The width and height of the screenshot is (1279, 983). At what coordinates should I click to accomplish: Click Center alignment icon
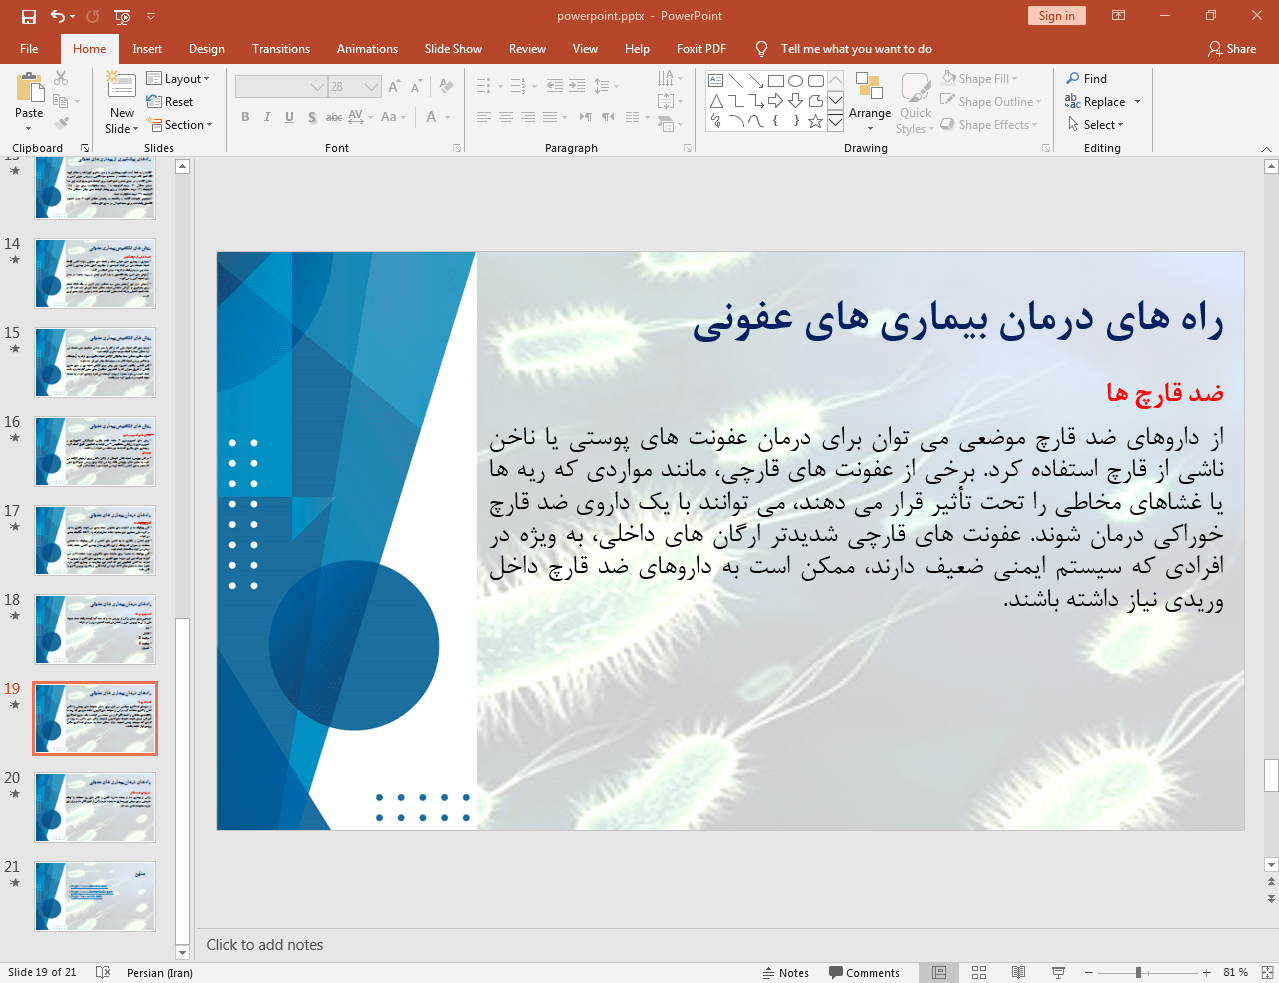click(505, 117)
